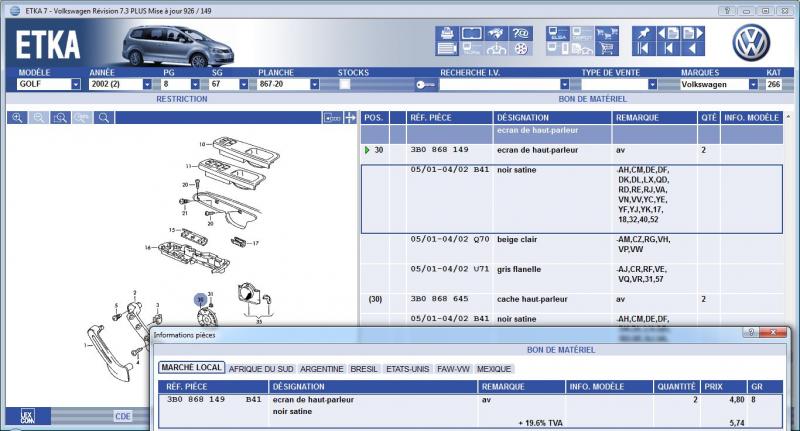Click the DÉSIGNATION column header in main table
The height and width of the screenshot is (431, 800).
(x=553, y=118)
